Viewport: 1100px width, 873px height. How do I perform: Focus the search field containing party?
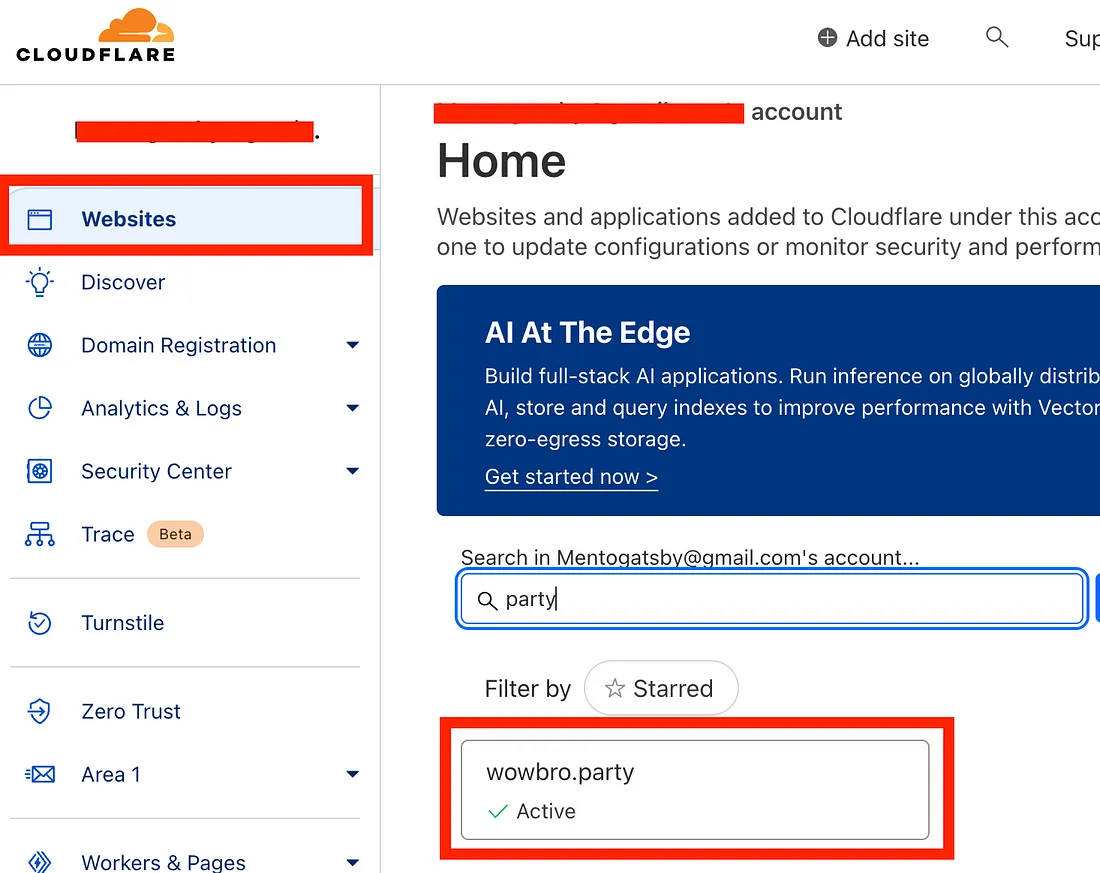point(772,599)
